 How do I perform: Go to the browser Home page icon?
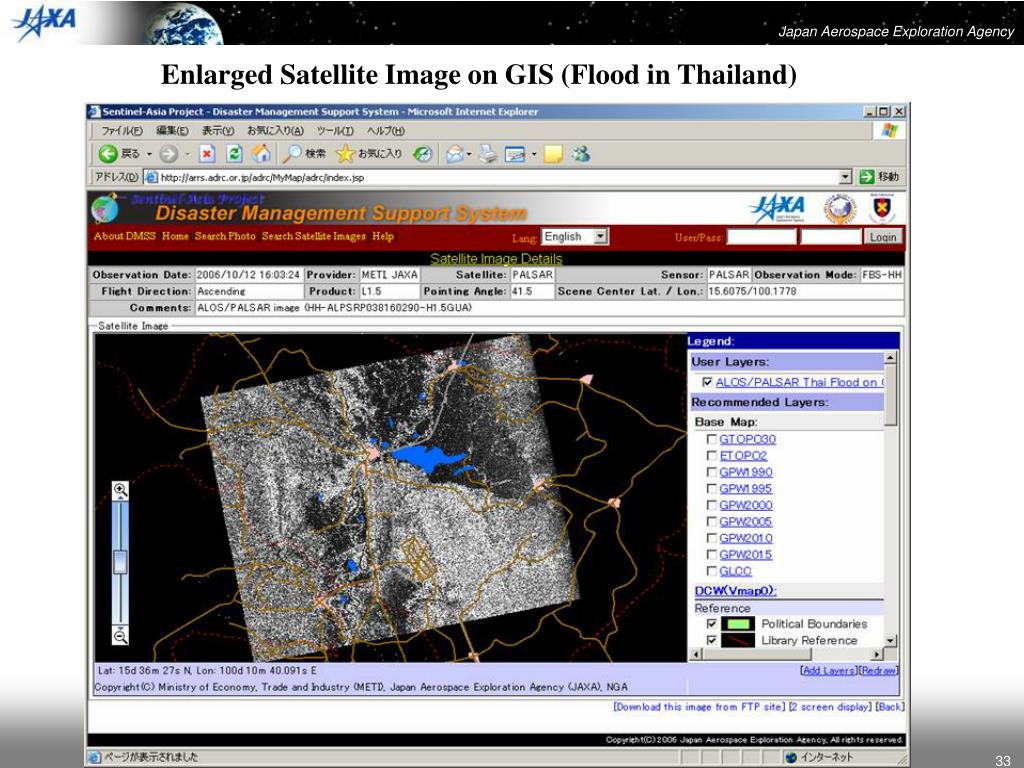(x=261, y=154)
